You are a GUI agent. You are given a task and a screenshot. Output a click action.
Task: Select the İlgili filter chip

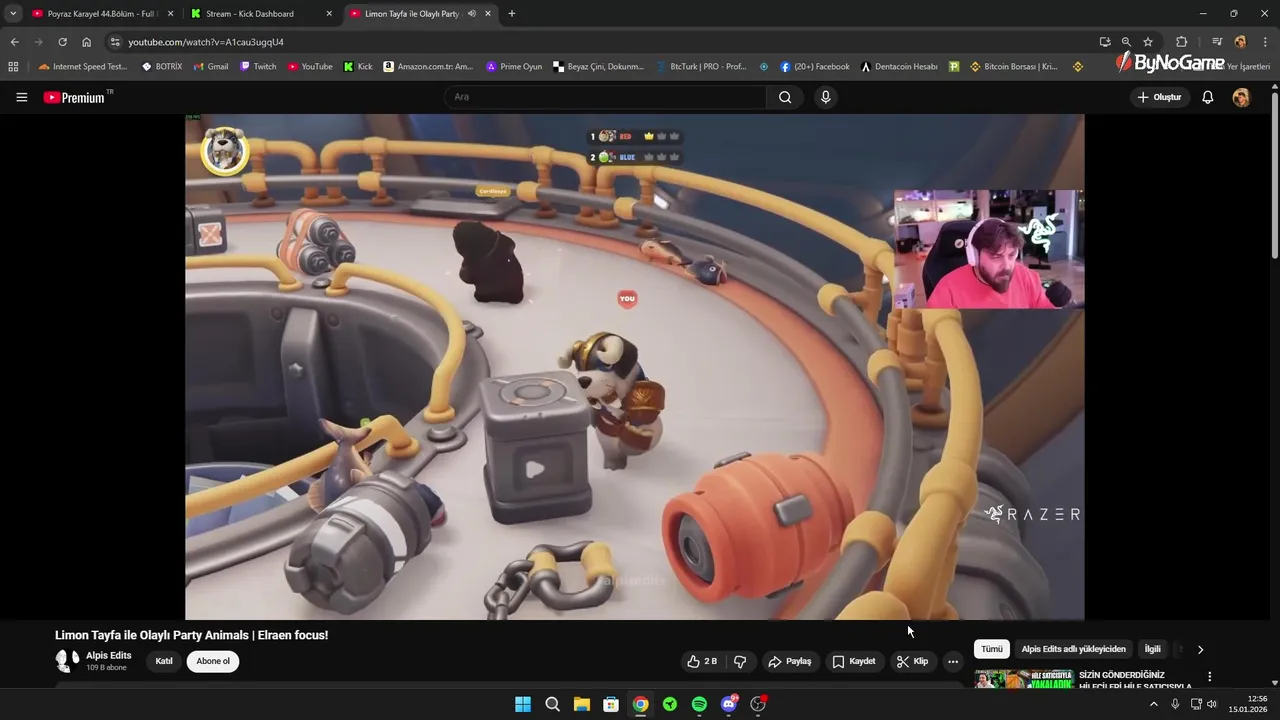coord(1152,649)
